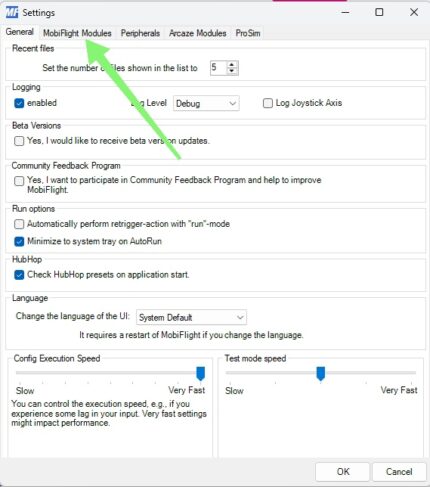Enable receiving beta version updates
Screen dimensions: 430x487
point(19,141)
